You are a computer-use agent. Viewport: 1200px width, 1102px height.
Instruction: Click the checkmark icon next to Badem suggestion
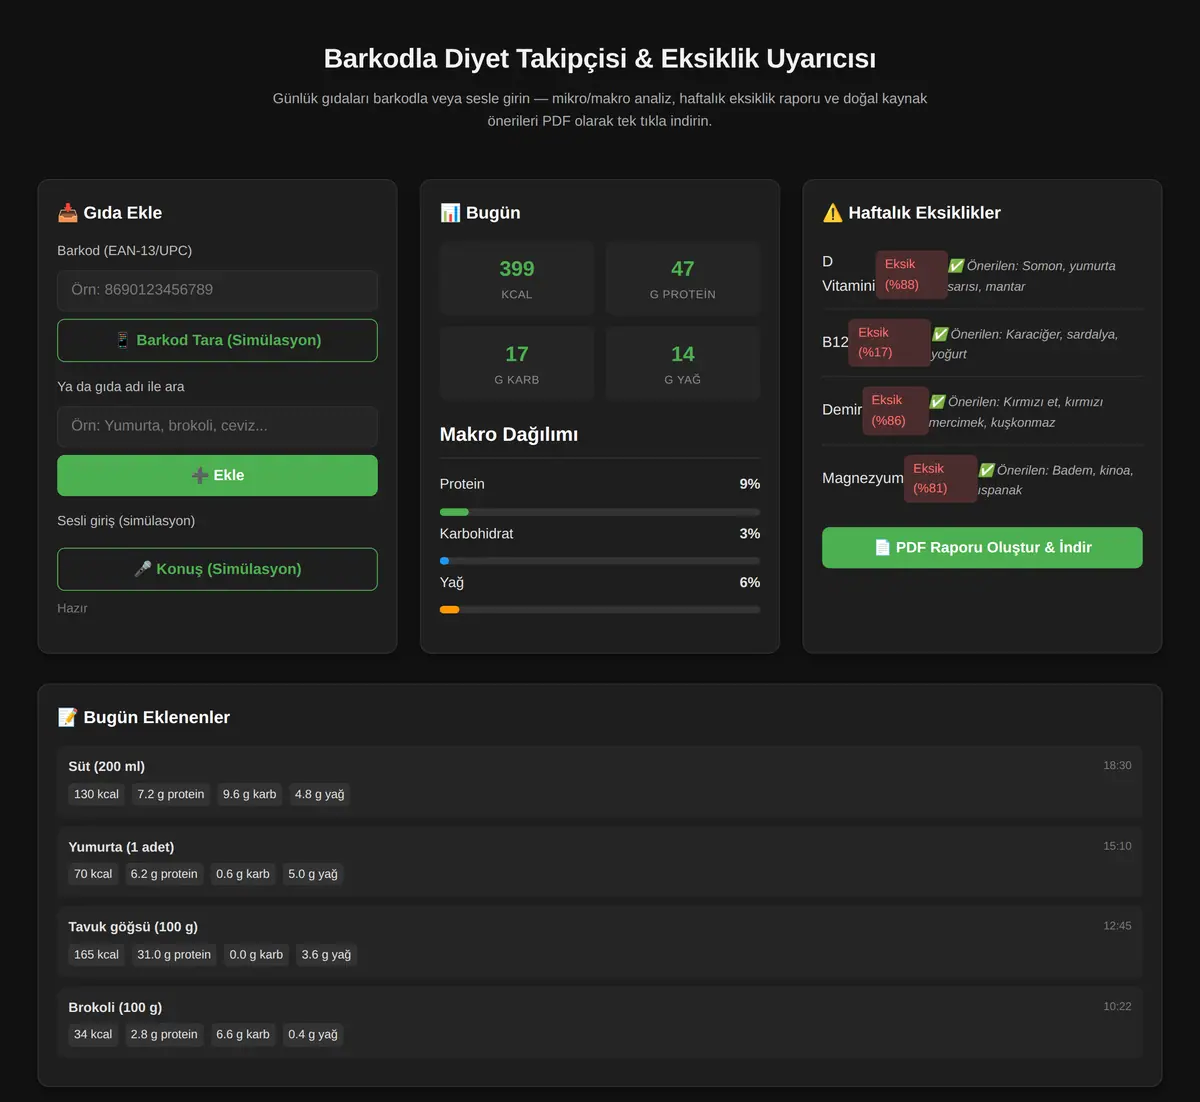pos(986,470)
